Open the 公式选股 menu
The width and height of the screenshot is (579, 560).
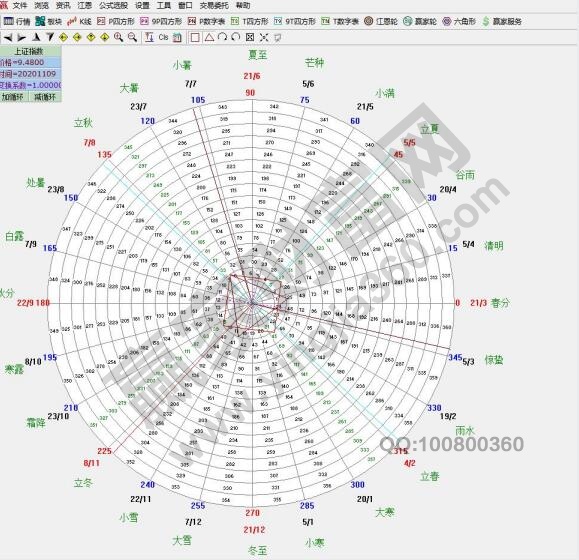[x=113, y=6]
